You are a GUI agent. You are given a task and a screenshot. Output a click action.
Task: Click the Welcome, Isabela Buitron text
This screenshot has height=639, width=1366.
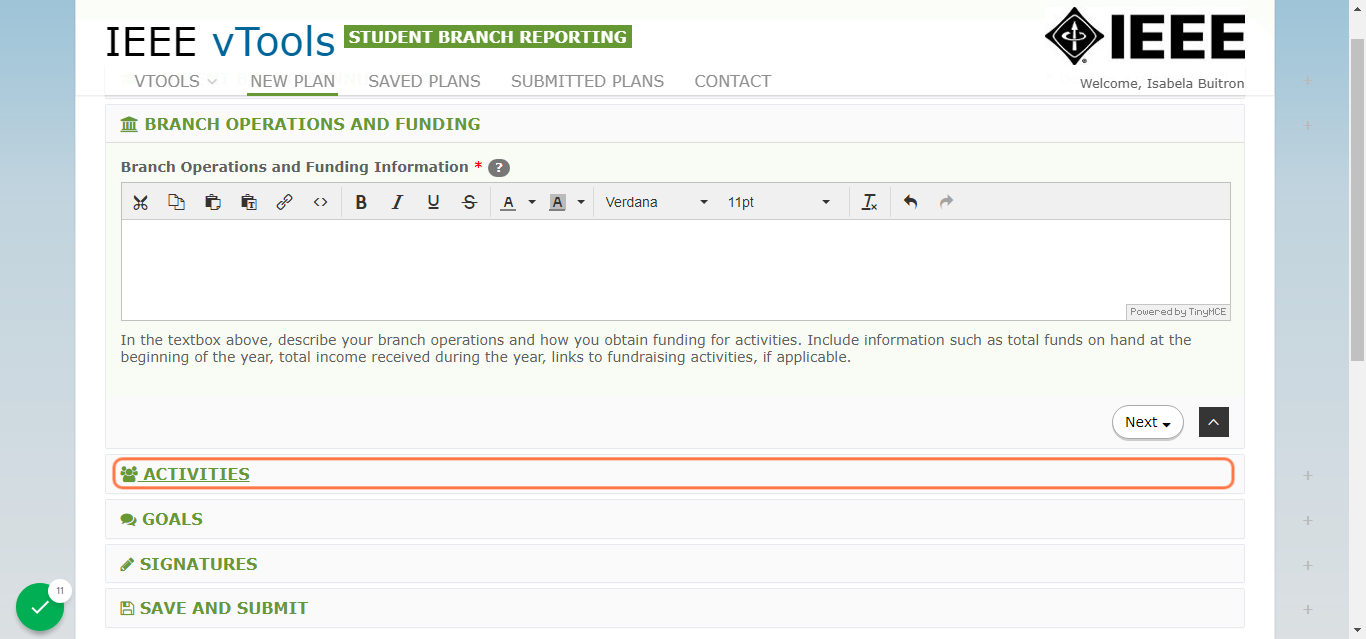(1162, 84)
